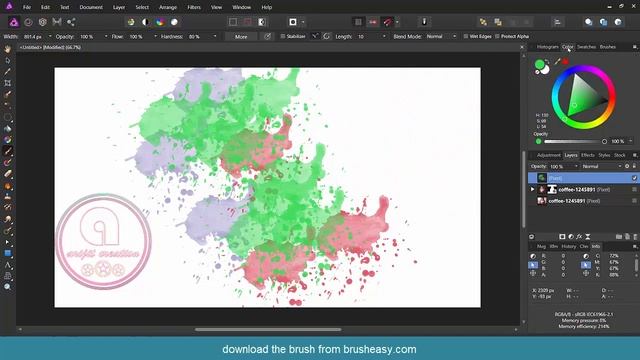This screenshot has height=360, width=640.
Task: Open the stabiliser Length dropdown
Action: click(x=384, y=36)
